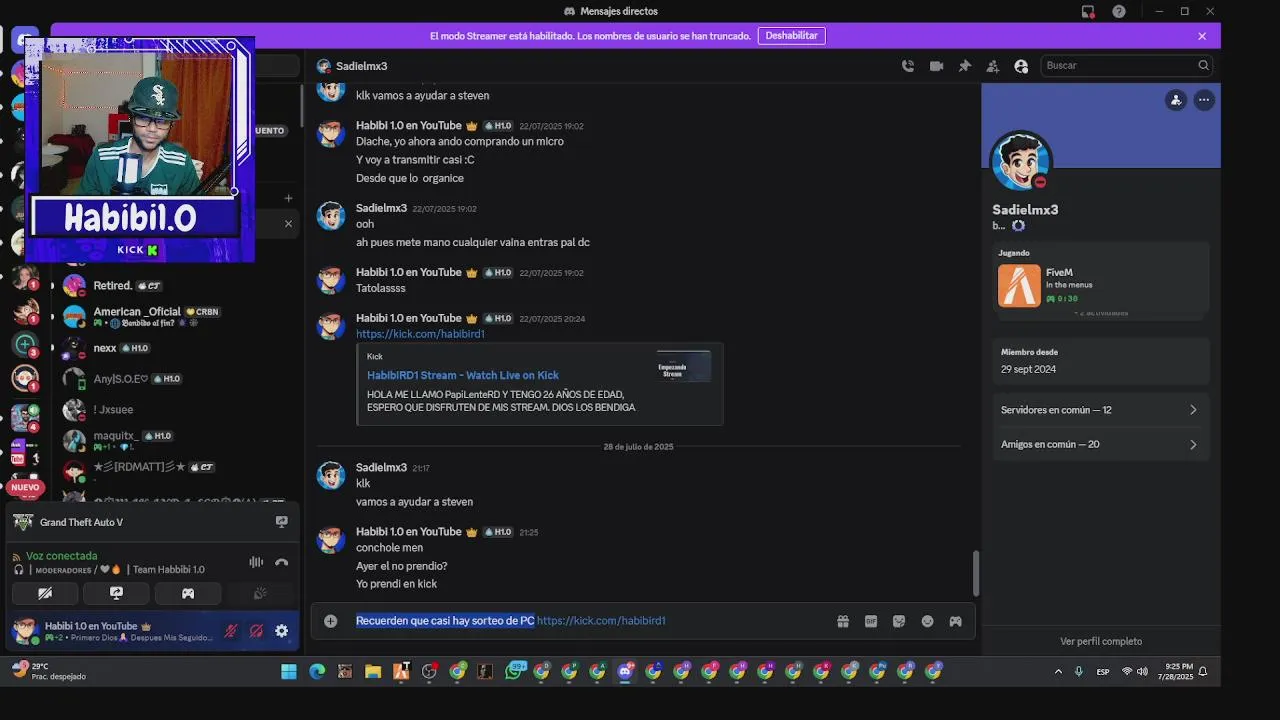Unmute the microphone in user panel
1280x720 pixels.
(231, 631)
